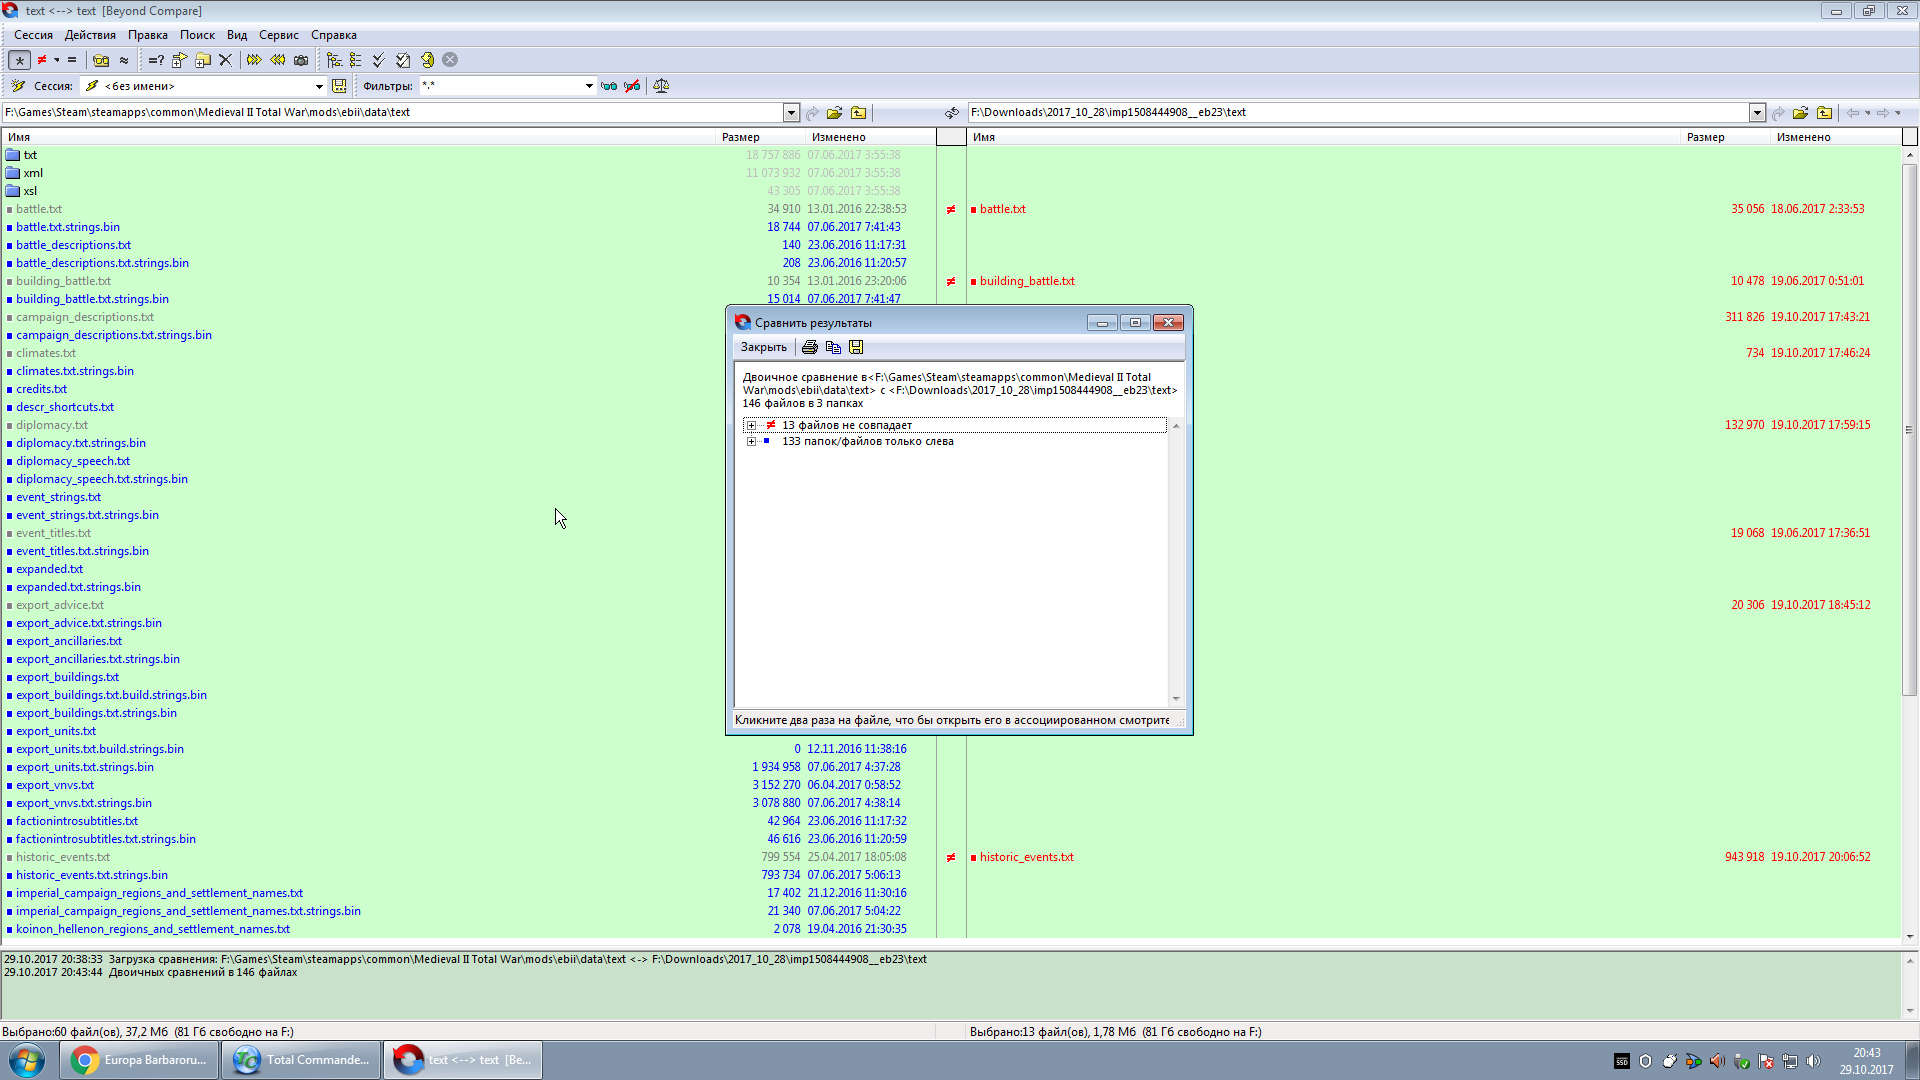
Task: Click the copy-to-left double arrows icon
Action: click(x=277, y=60)
